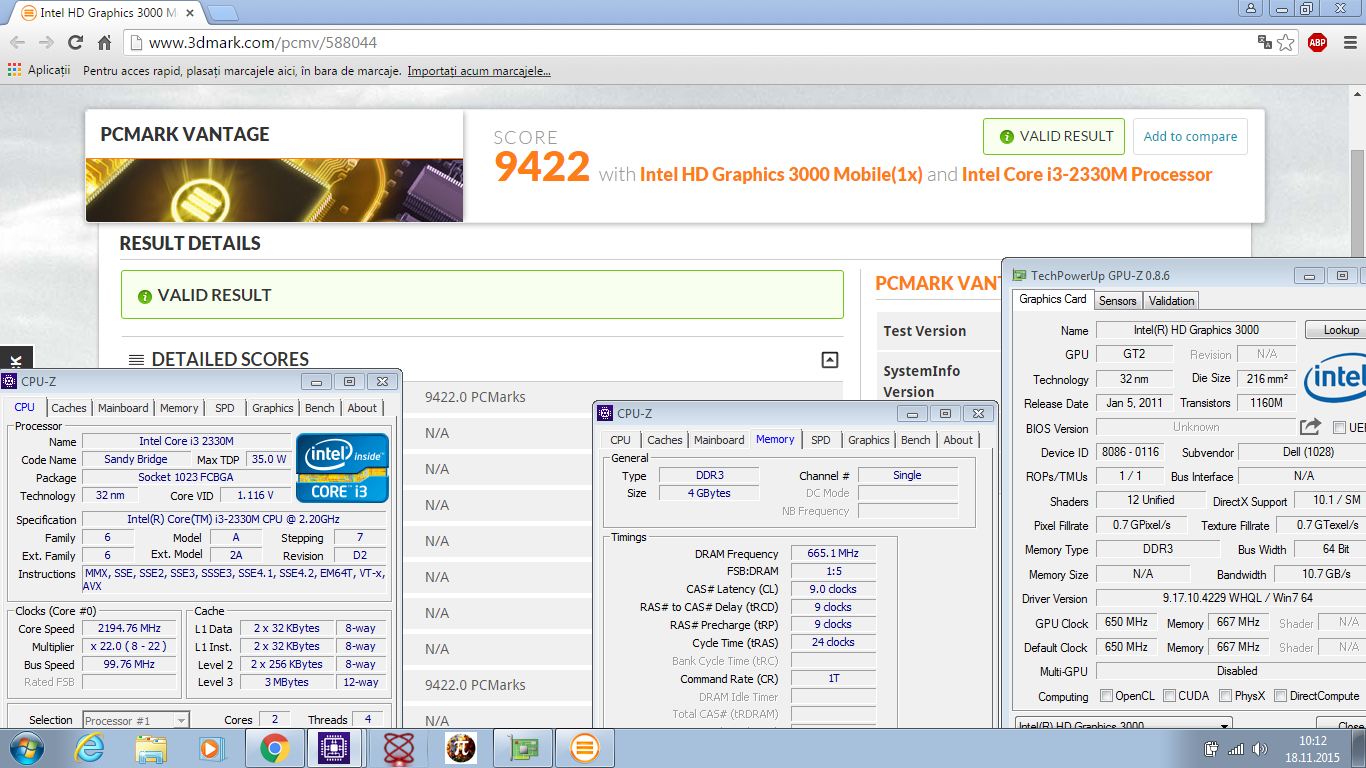The image size is (1366, 768).
Task: Toggle the DirectCompute checkbox in GPU-Z
Action: [x=1280, y=696]
